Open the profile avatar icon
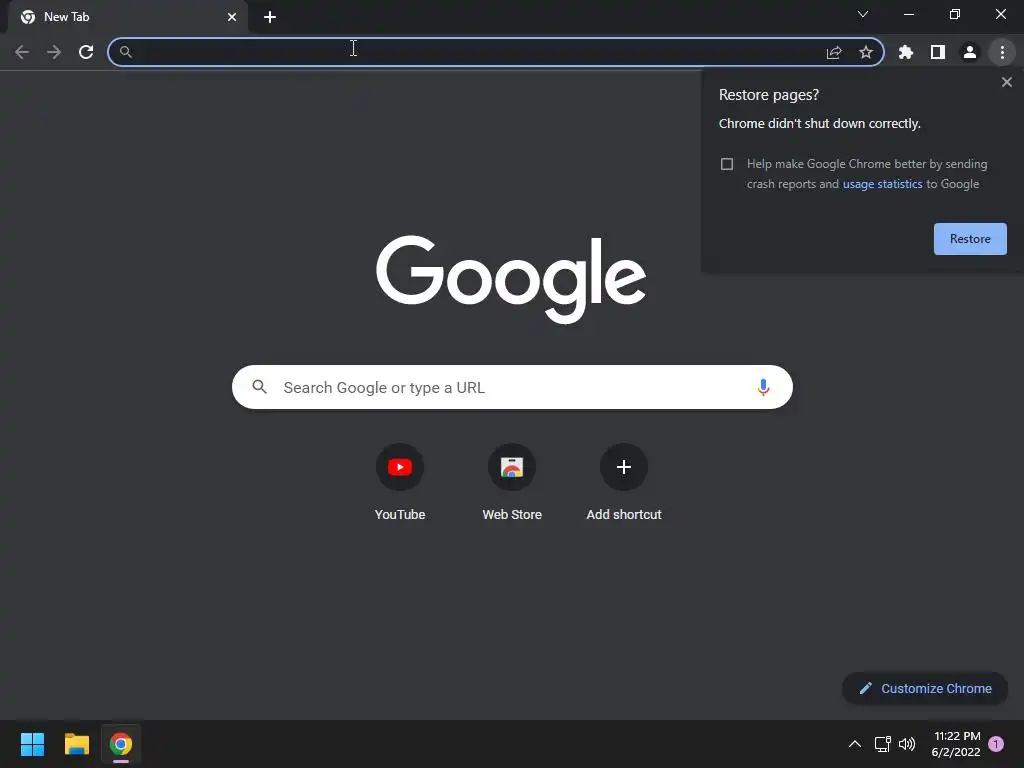 tap(970, 52)
